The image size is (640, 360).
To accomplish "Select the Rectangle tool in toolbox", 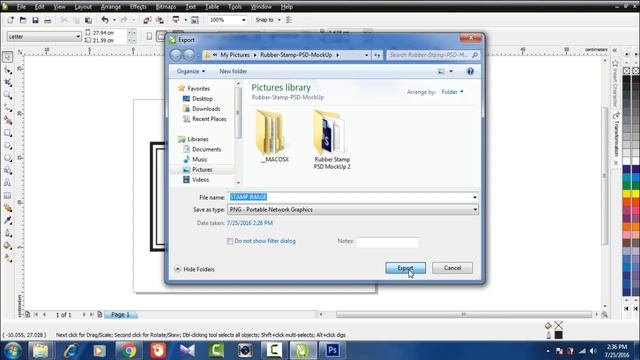I will click(7, 133).
